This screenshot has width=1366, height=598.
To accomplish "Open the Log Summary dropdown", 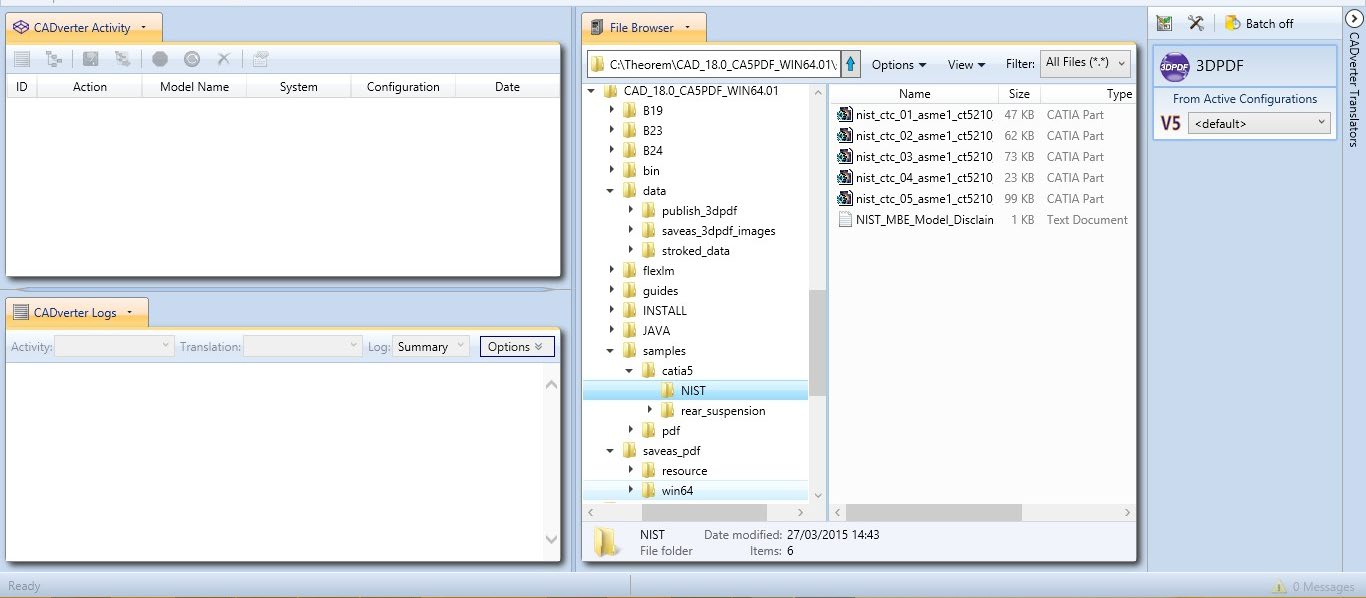I will click(430, 347).
